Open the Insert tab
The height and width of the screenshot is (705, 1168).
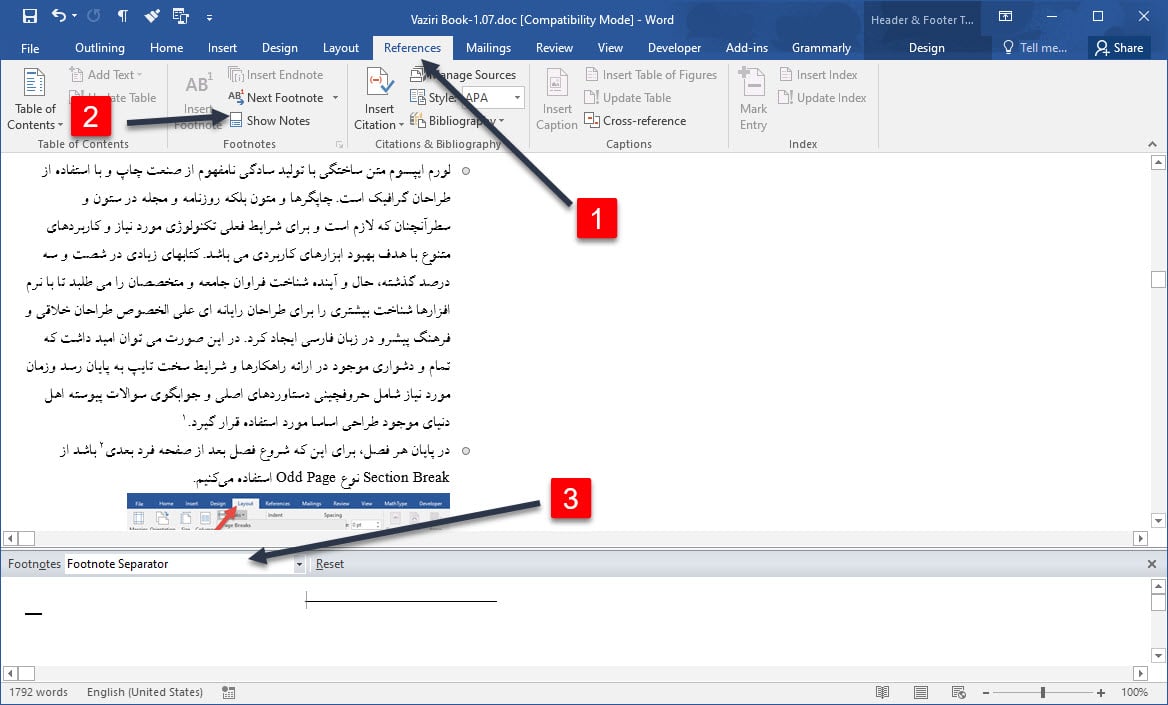(x=222, y=48)
